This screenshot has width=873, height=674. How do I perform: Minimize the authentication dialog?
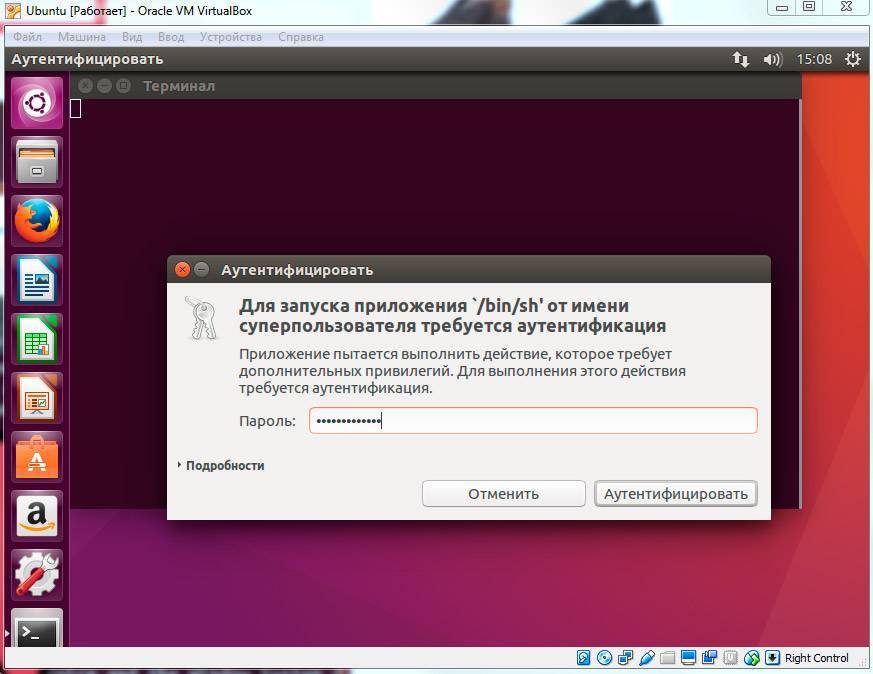202,270
